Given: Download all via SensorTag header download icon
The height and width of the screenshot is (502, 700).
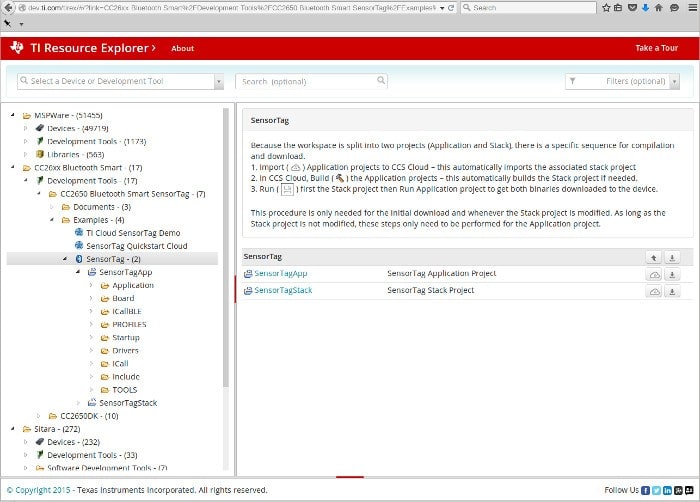Looking at the screenshot, I should [x=672, y=258].
